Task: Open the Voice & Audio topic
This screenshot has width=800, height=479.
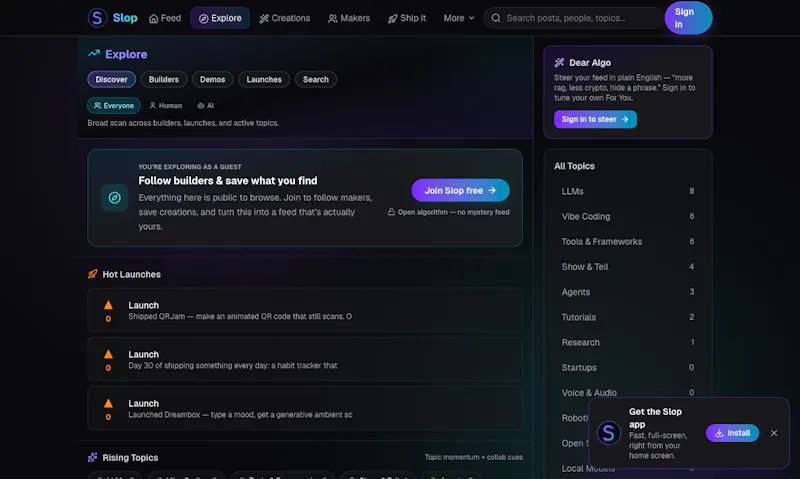Action: [x=628, y=393]
